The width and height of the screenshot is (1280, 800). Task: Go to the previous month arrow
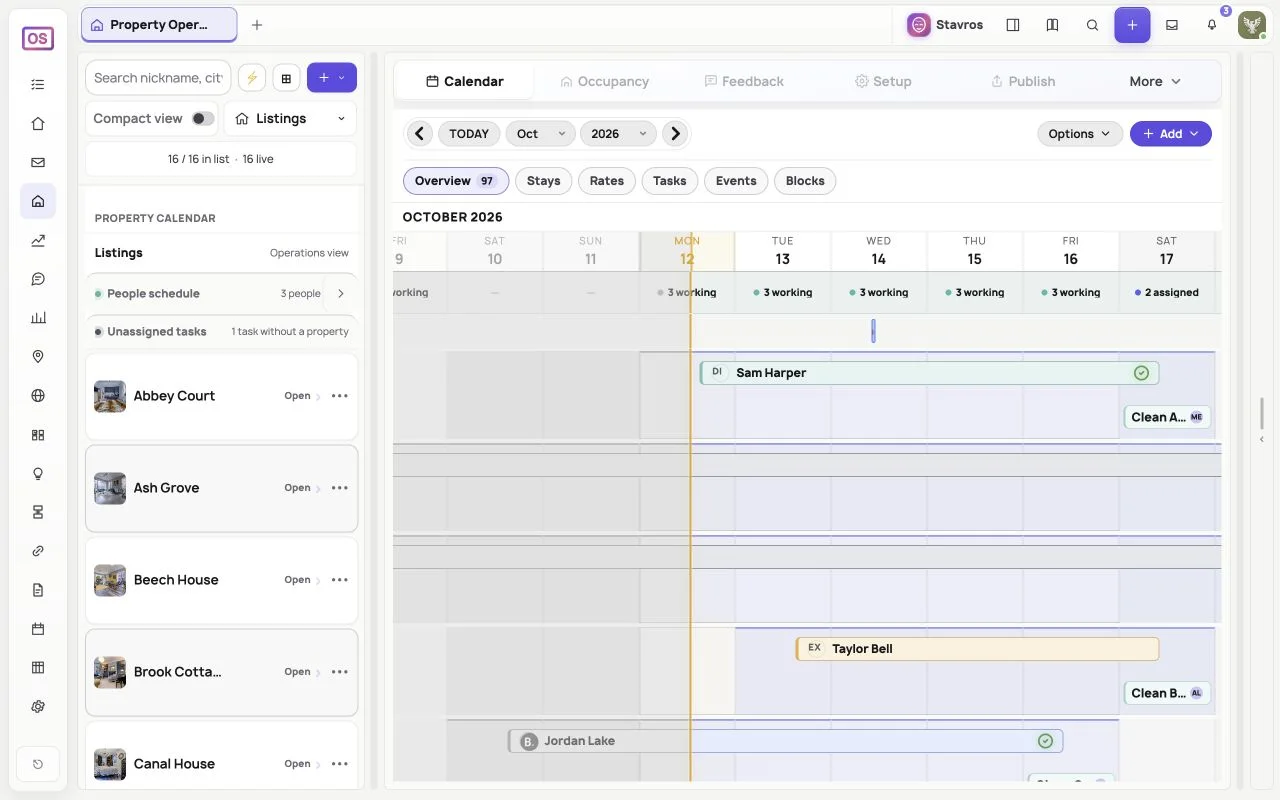point(420,134)
